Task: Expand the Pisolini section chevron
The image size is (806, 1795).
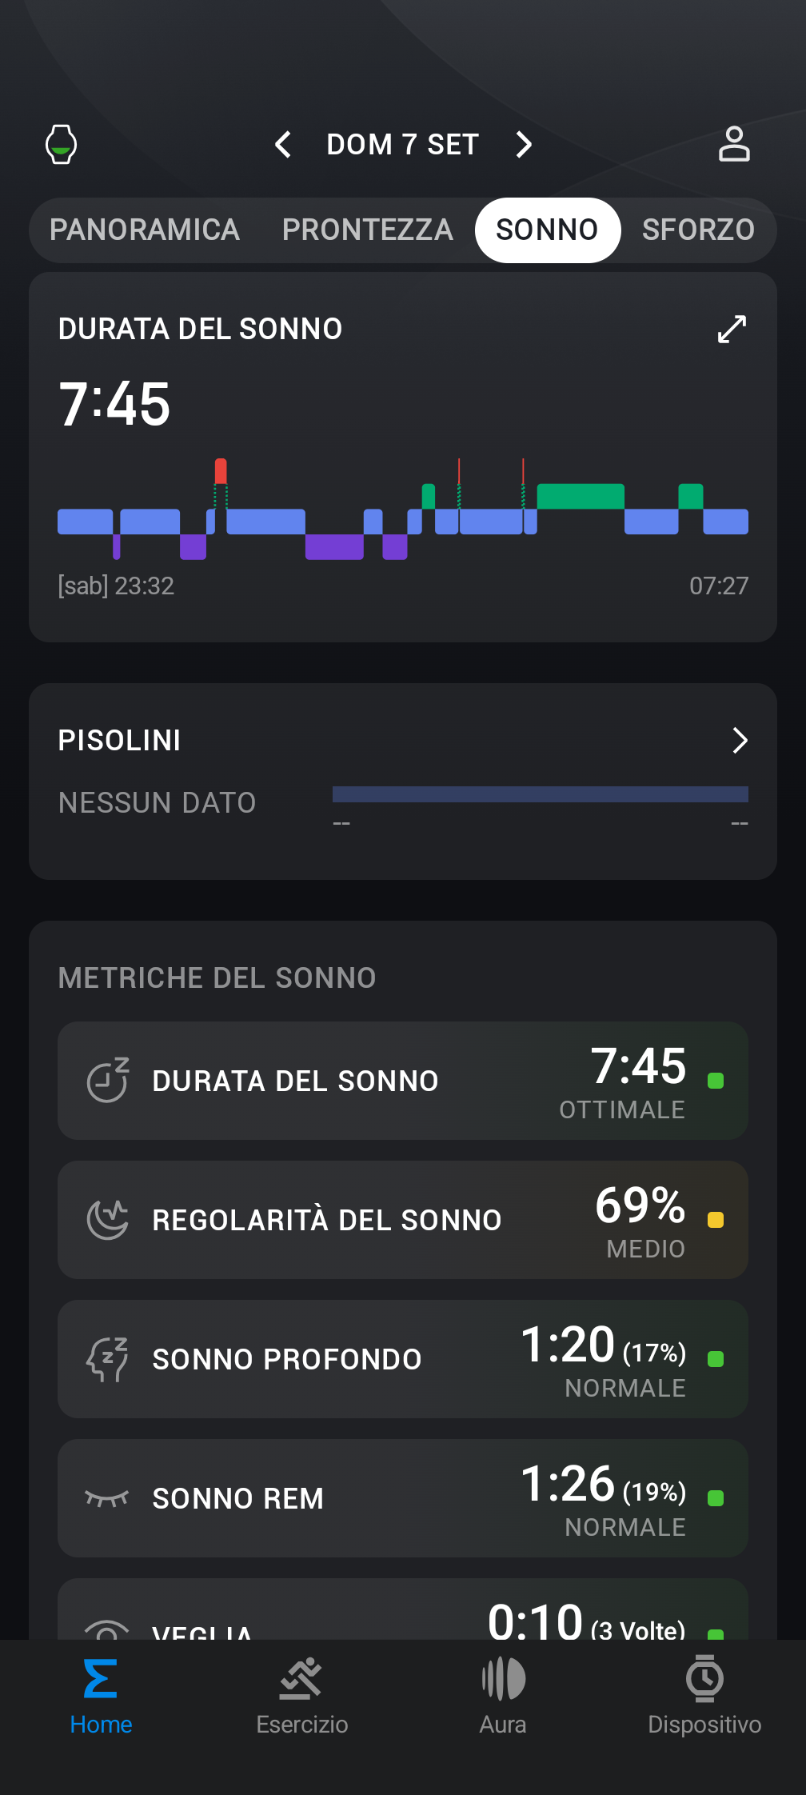Action: (x=739, y=740)
